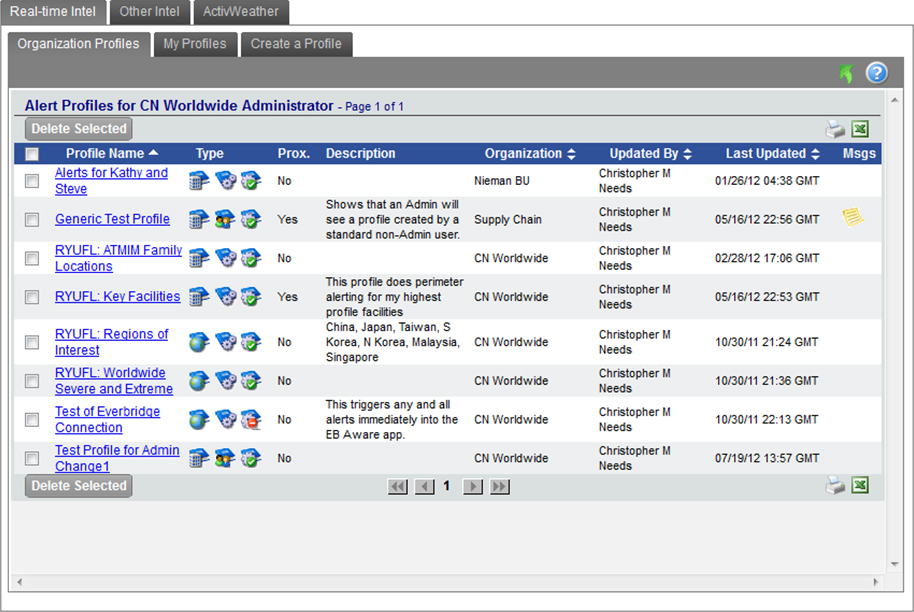Screen dimensions: 914x612
Task: Click building type icon in Key Facilities row
Action: pyautogui.click(x=198, y=297)
